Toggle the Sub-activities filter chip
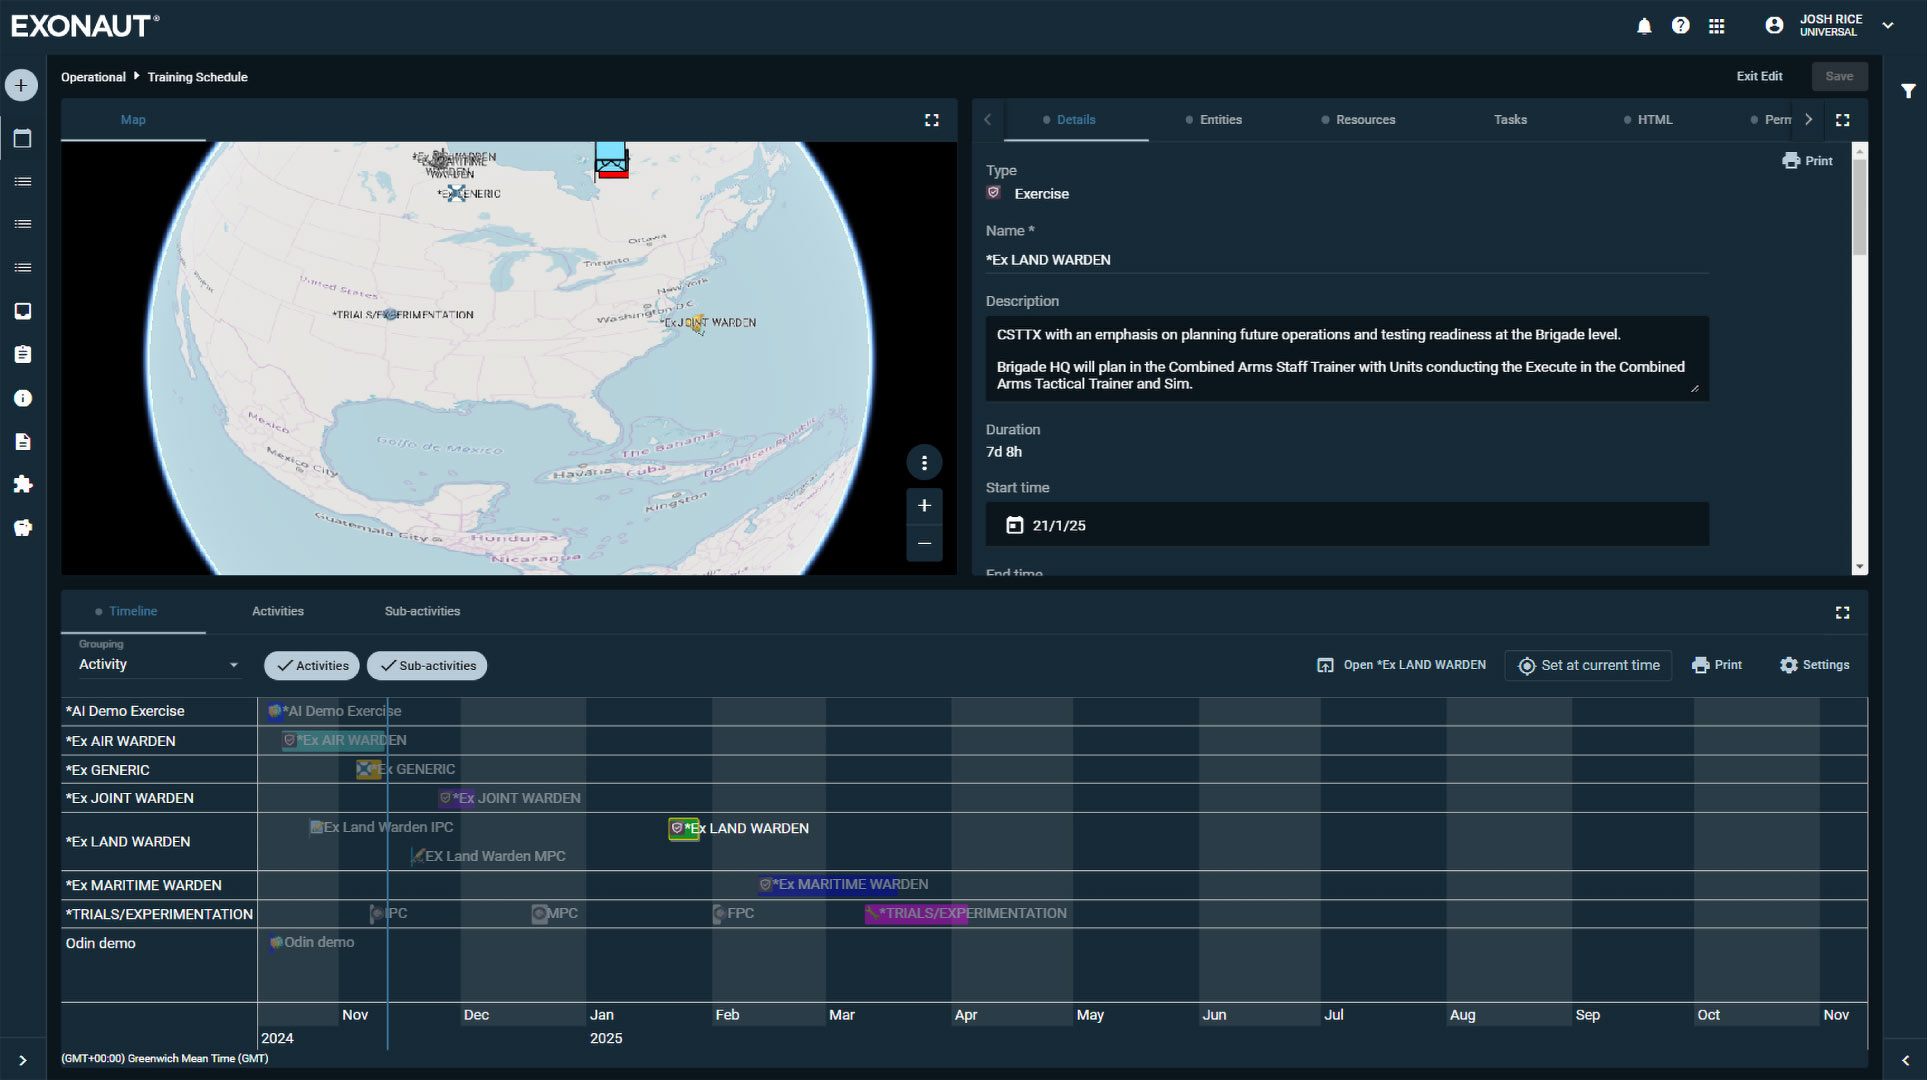This screenshot has height=1080, width=1927. tap(427, 666)
